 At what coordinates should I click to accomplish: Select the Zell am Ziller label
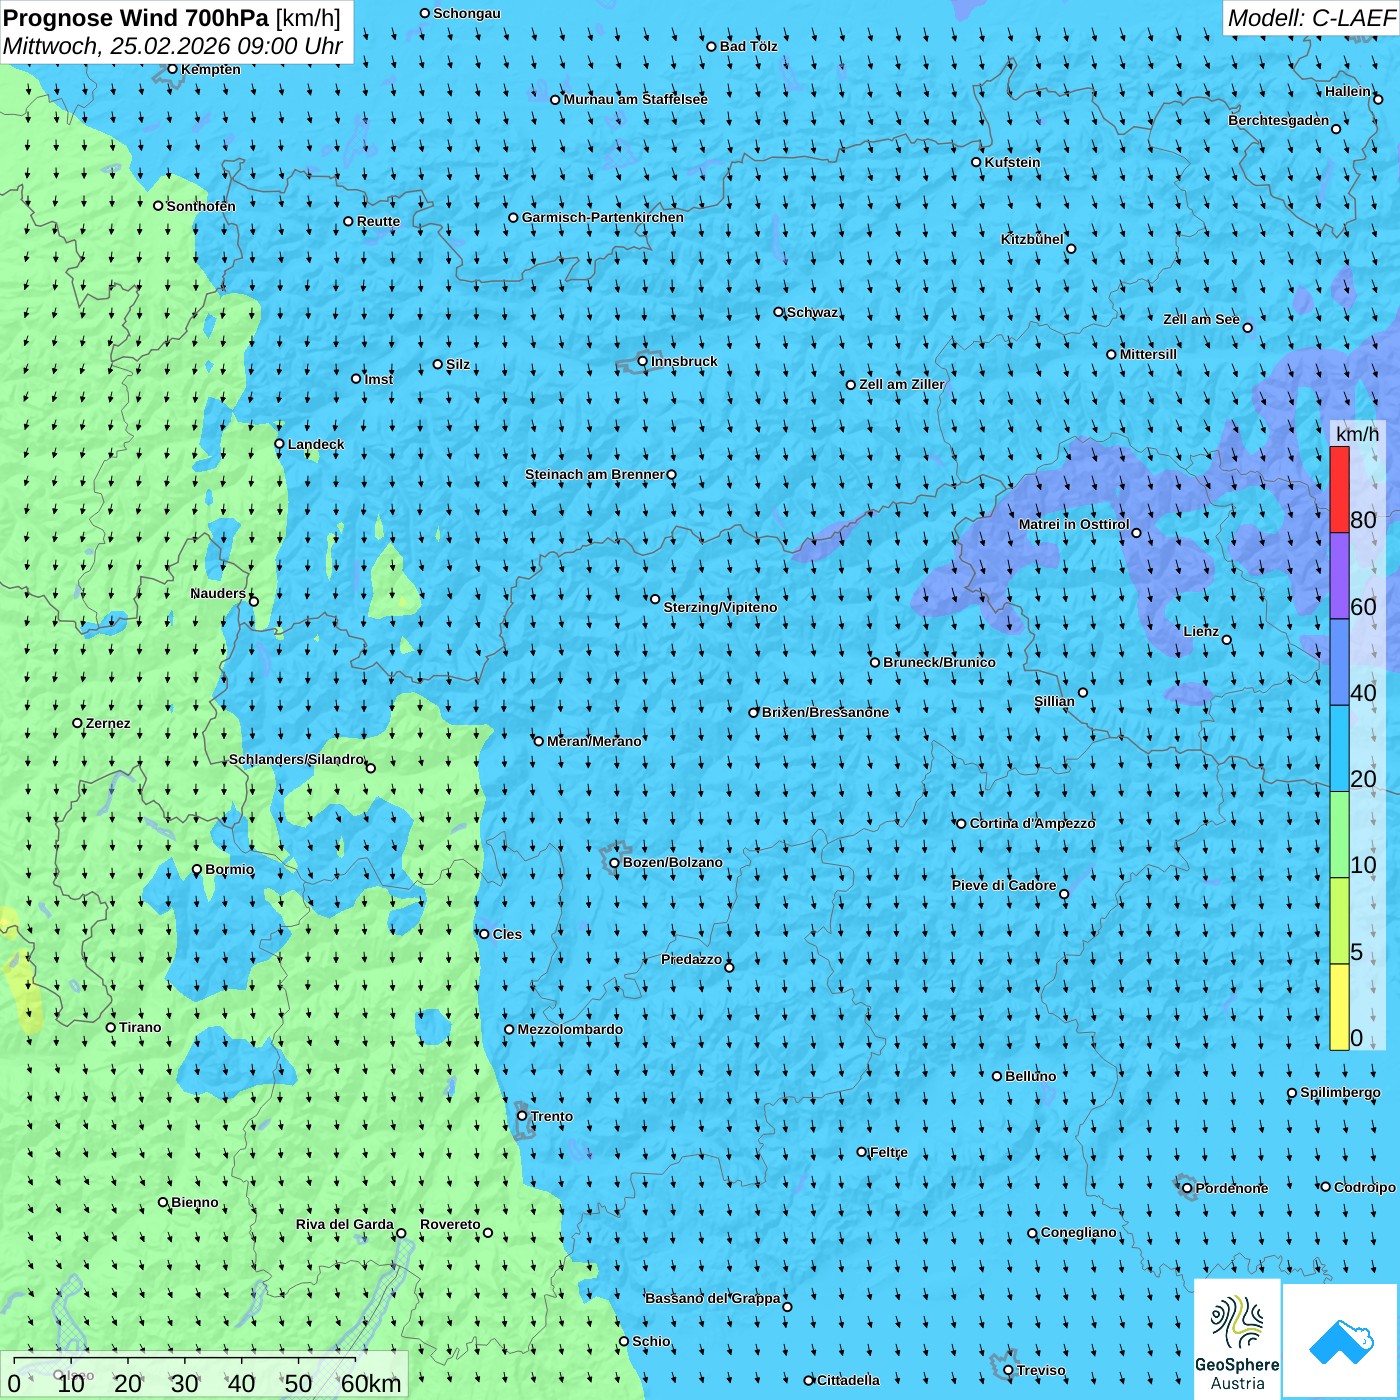click(x=902, y=384)
